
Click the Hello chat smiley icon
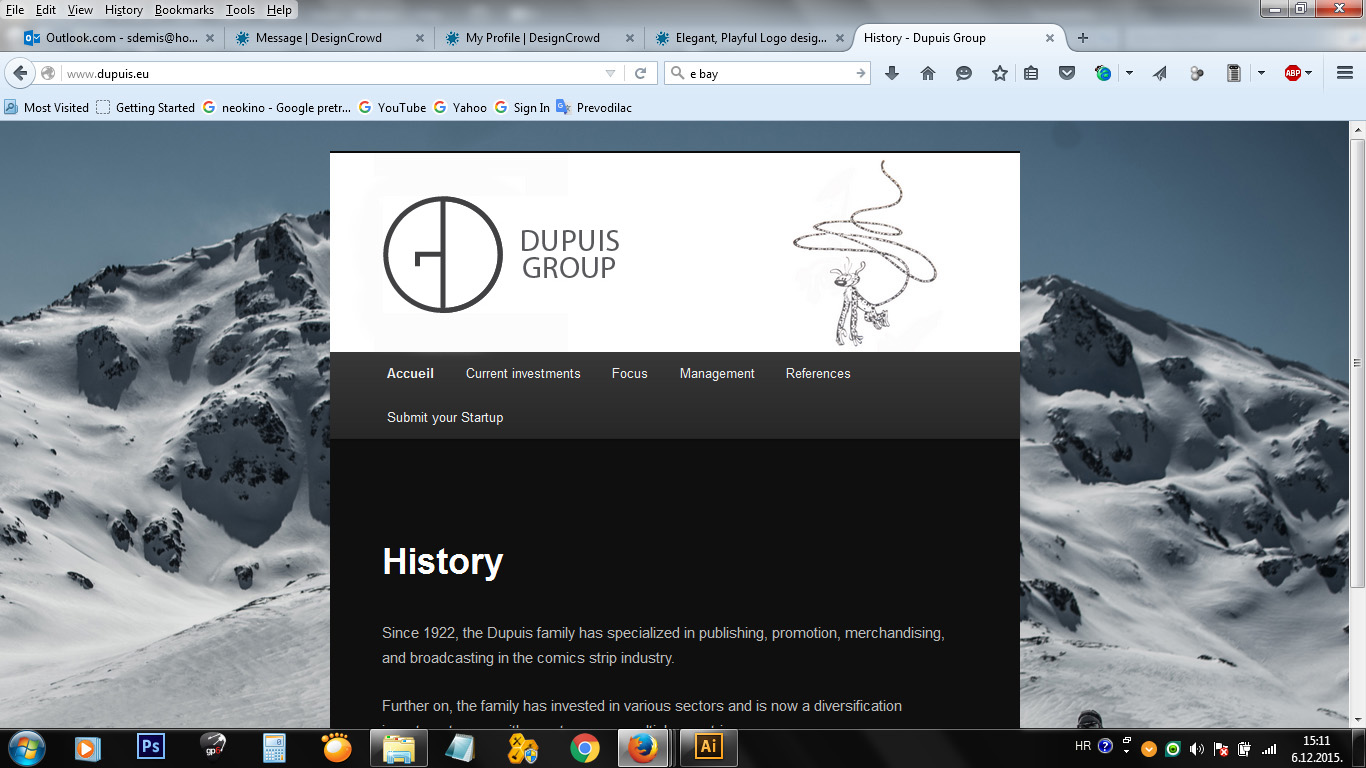[x=963, y=73]
